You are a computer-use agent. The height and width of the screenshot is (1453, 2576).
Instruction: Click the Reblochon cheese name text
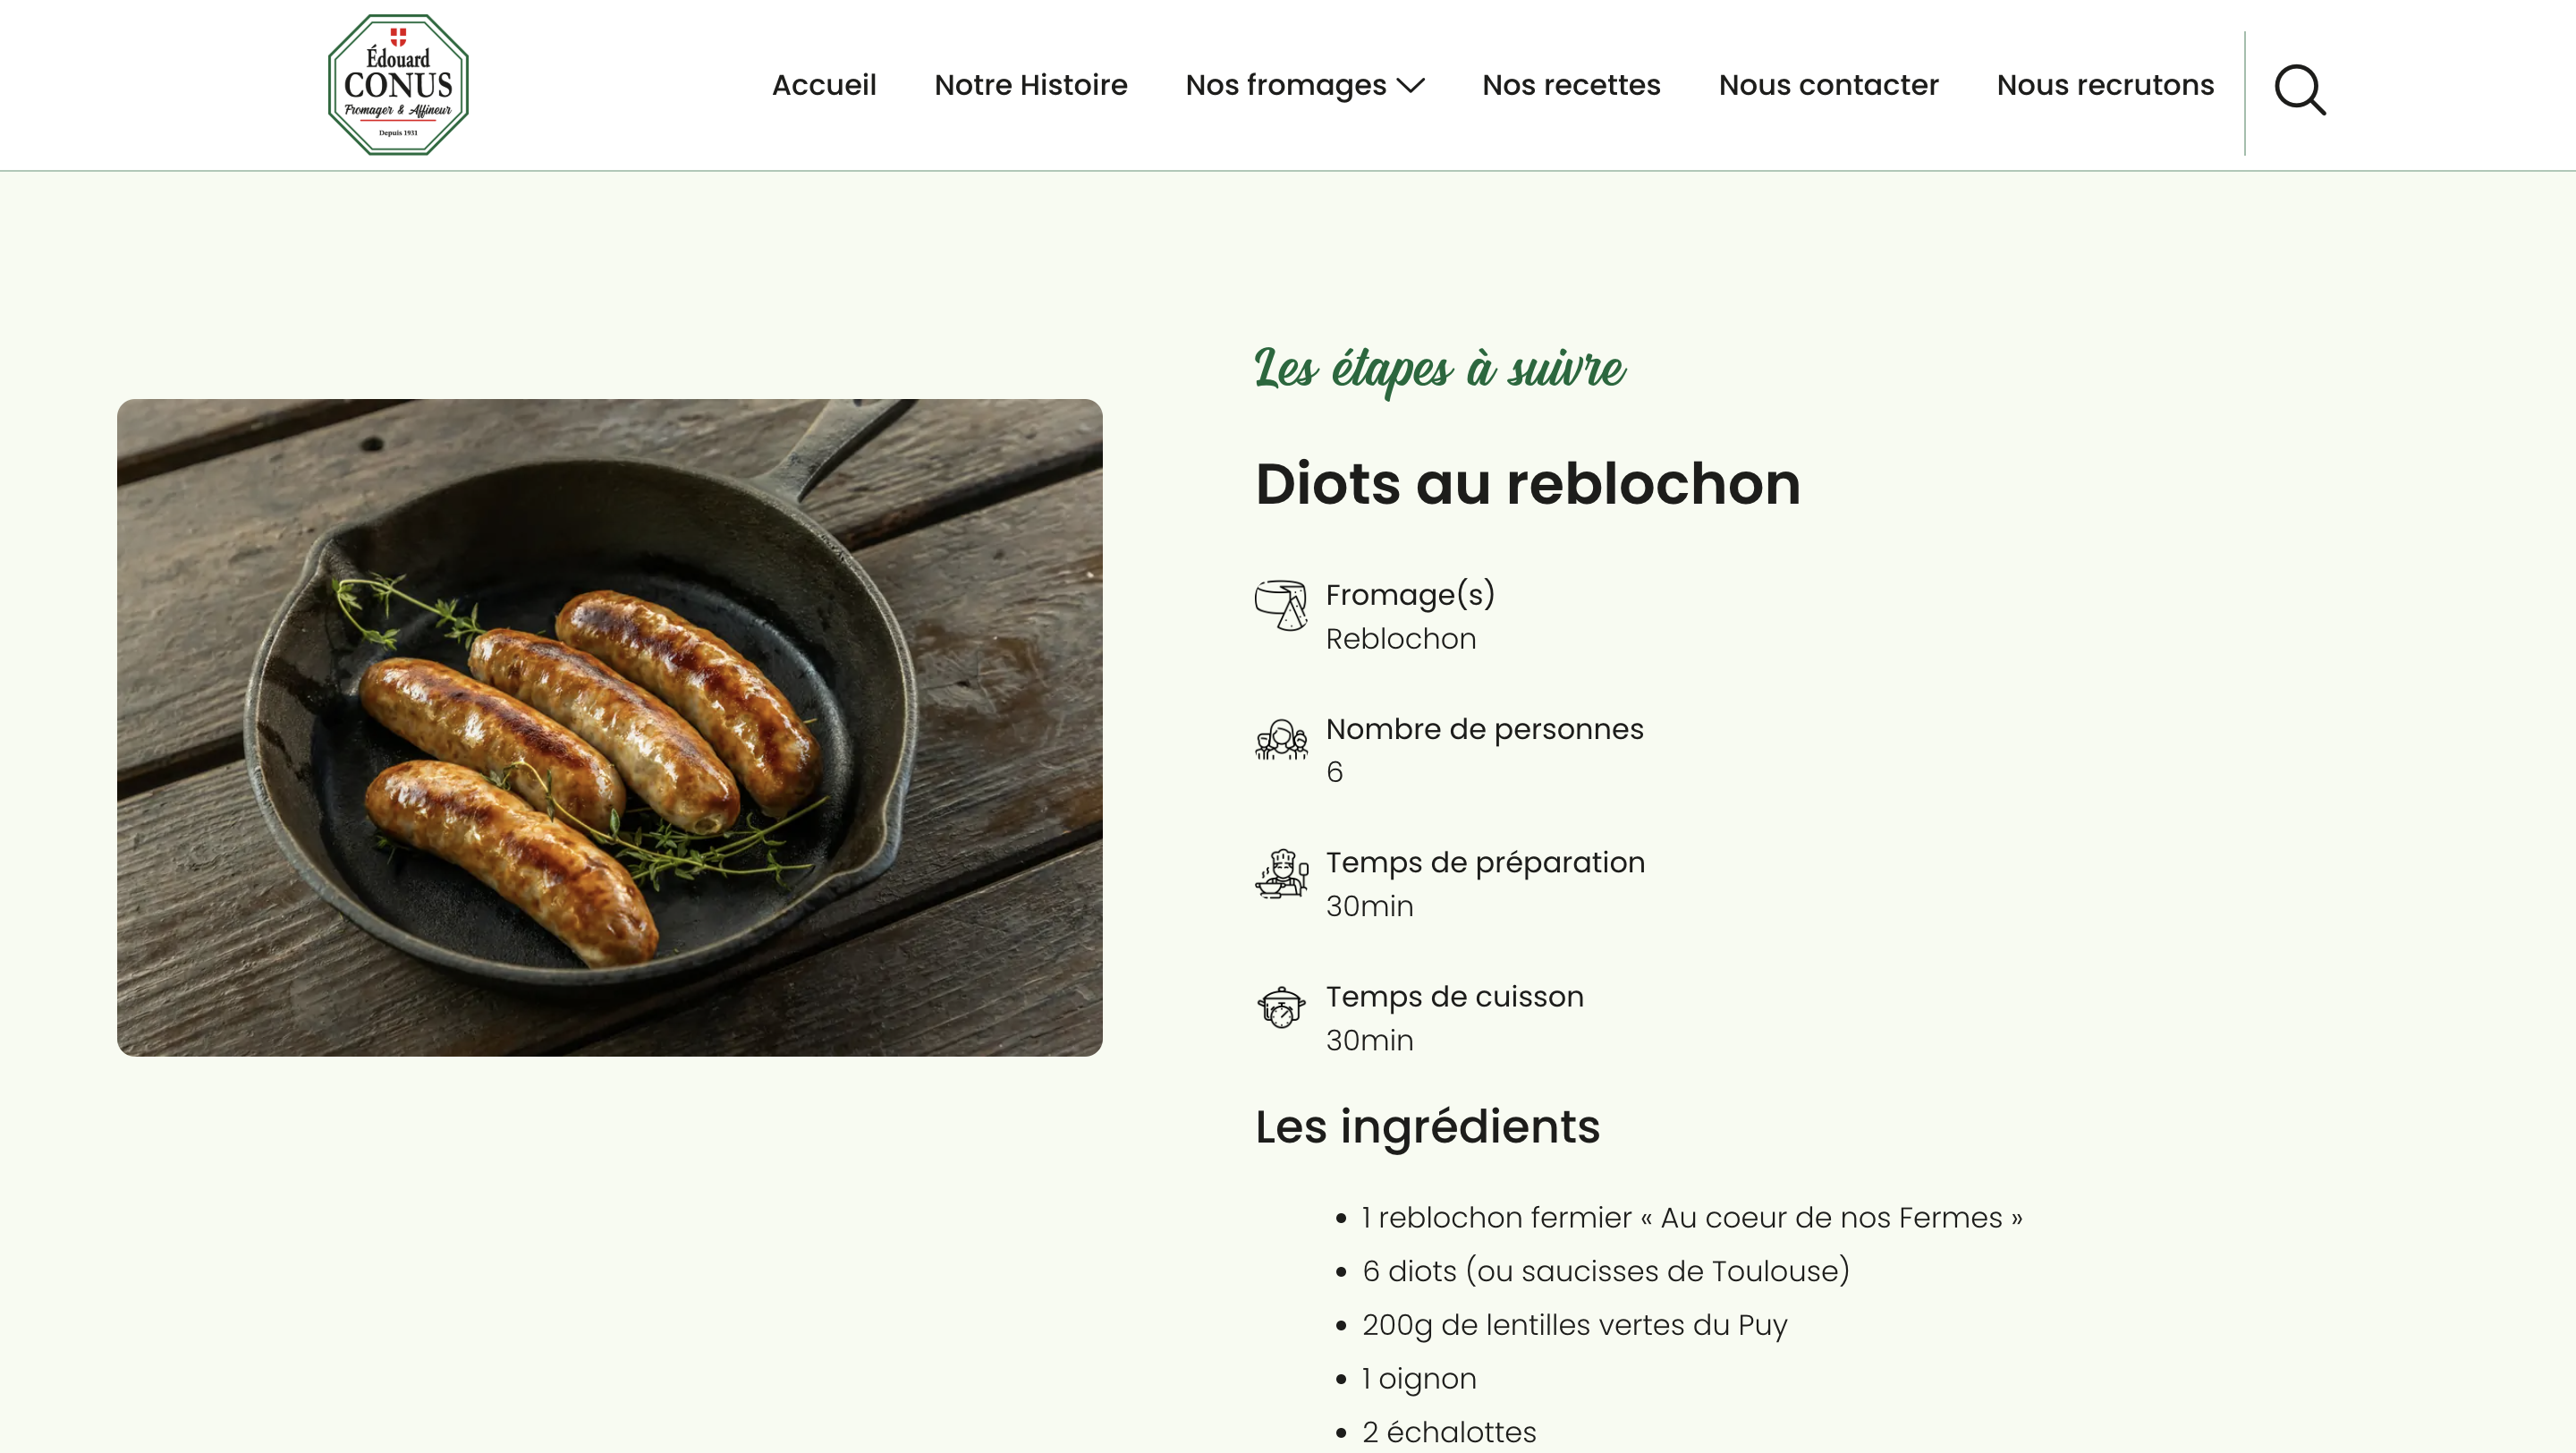[1400, 639]
